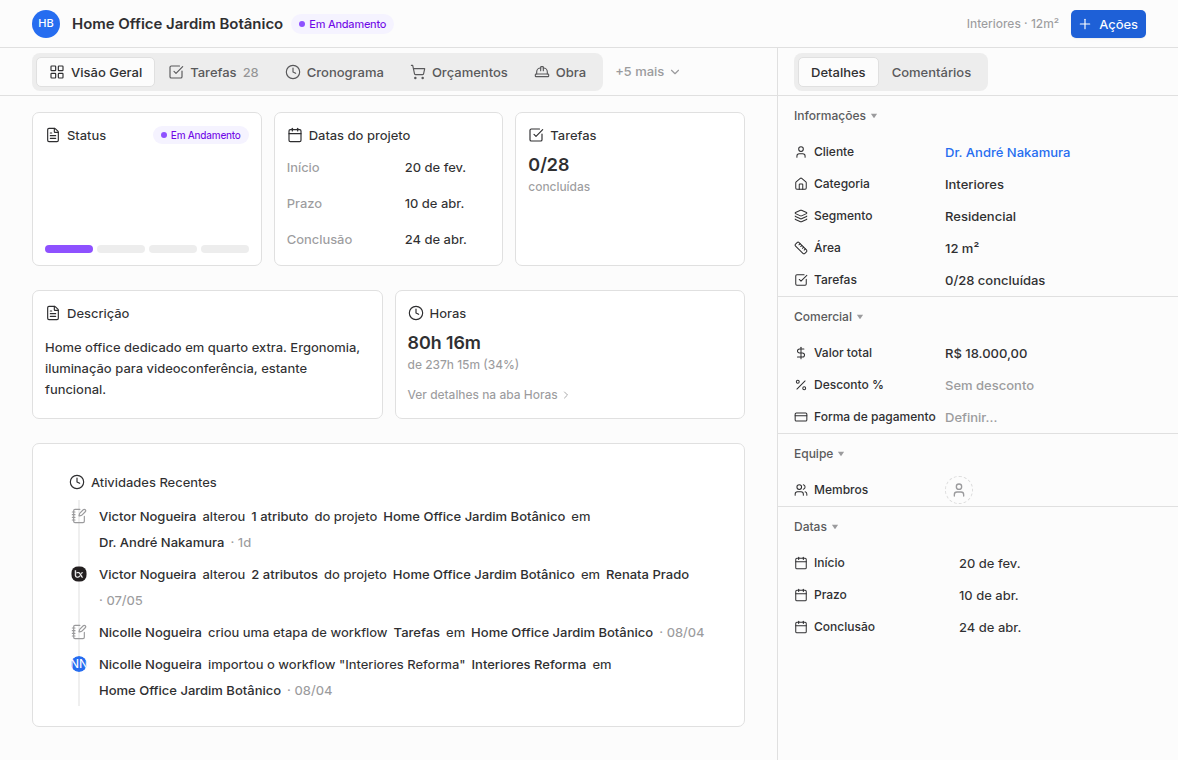
Task: Open the +5 mais tabs dropdown
Action: pyautogui.click(x=647, y=72)
